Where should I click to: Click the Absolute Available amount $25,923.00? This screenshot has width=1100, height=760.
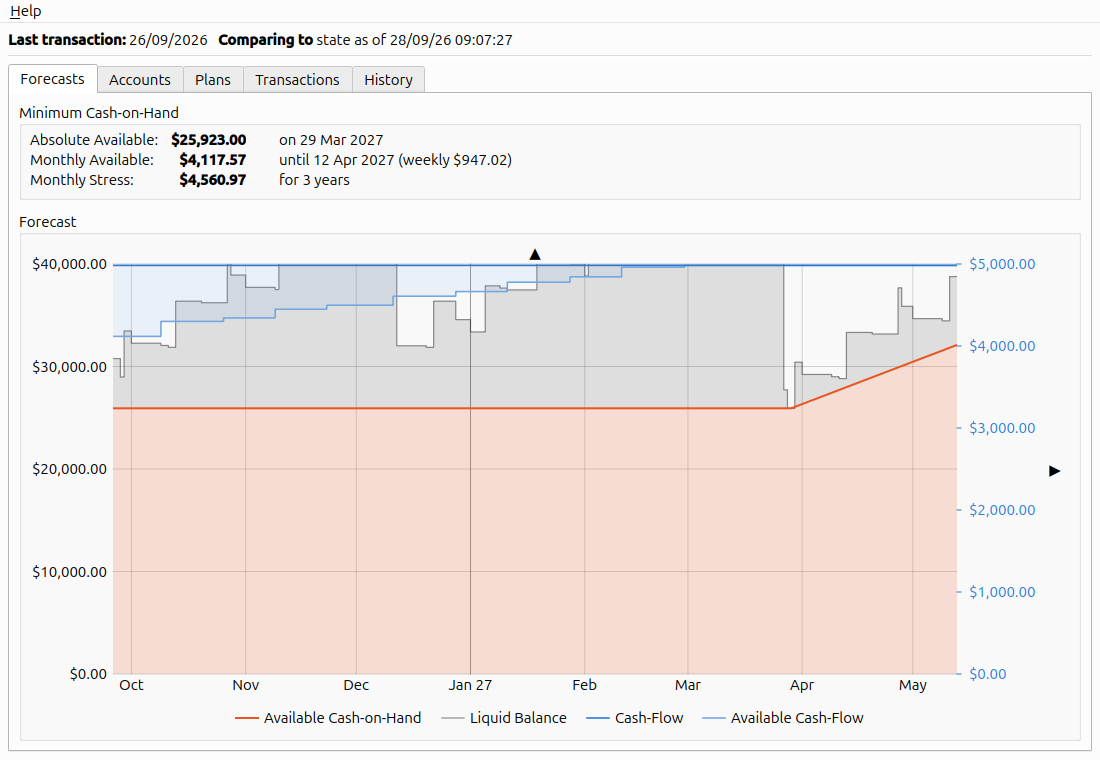(x=208, y=140)
